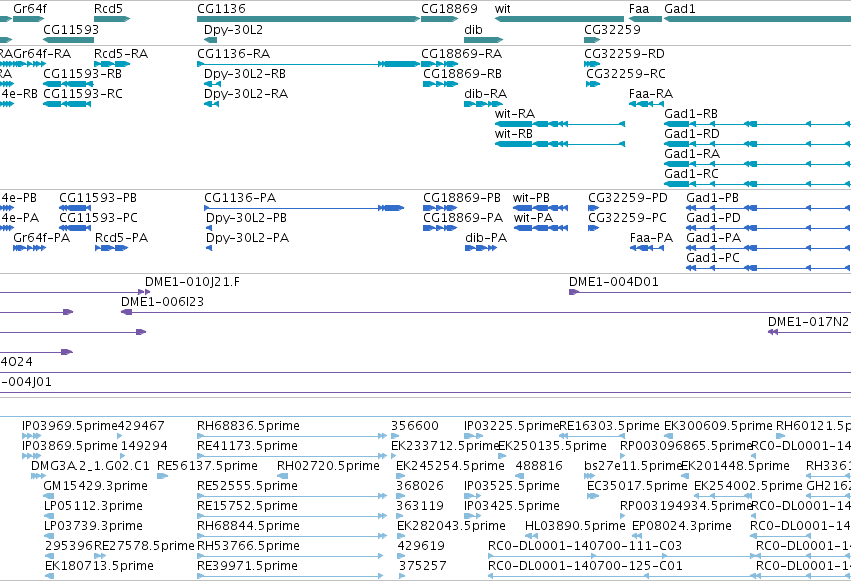Select transcript Gad1-RC
This screenshot has height=581, width=851.
[x=691, y=174]
